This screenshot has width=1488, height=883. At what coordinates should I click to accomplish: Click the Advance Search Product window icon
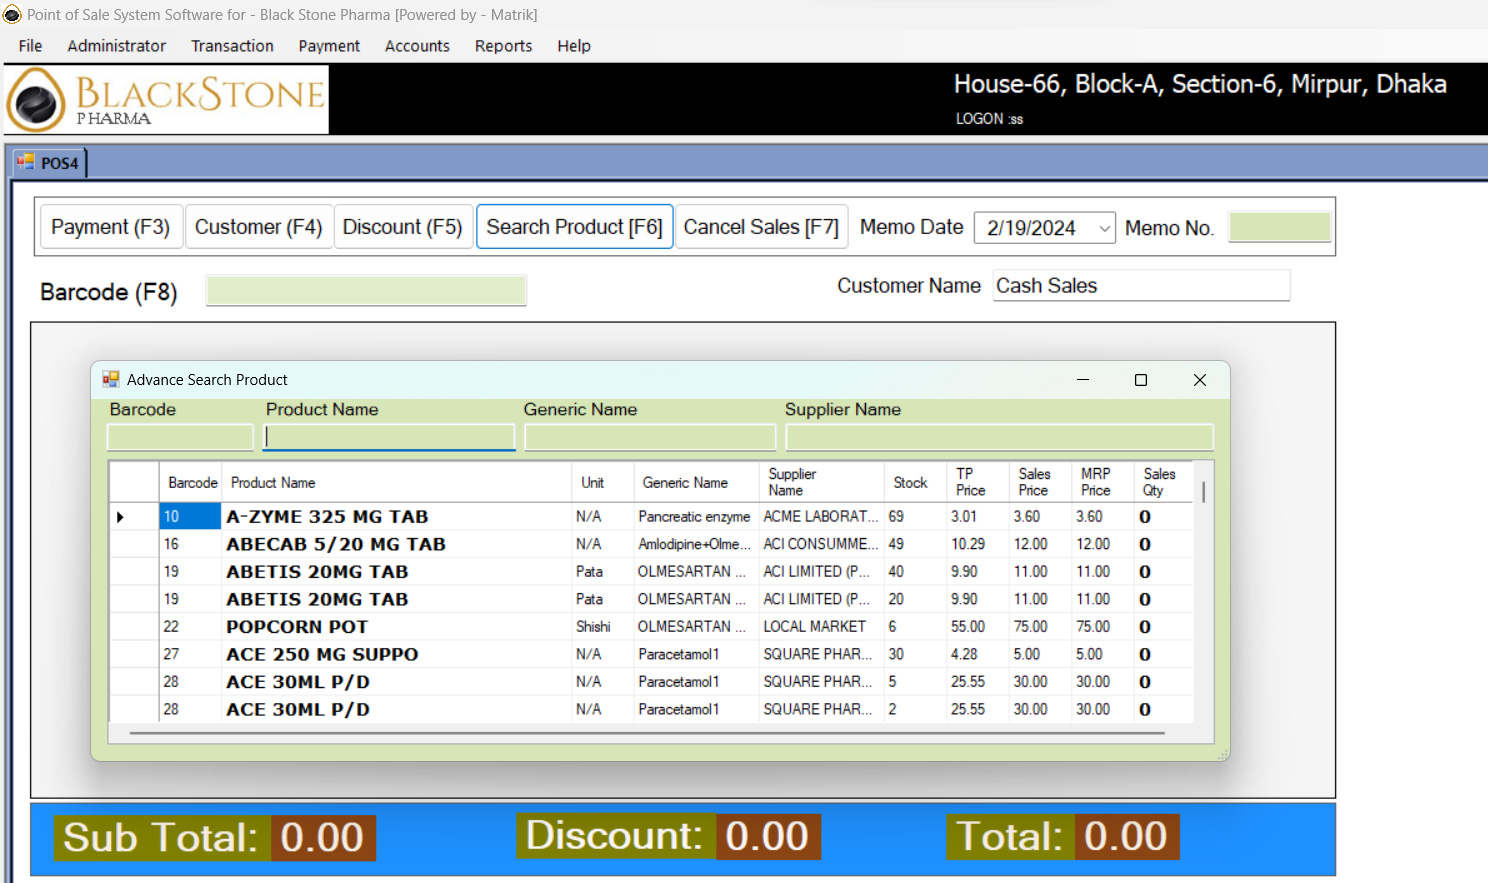[x=111, y=380]
